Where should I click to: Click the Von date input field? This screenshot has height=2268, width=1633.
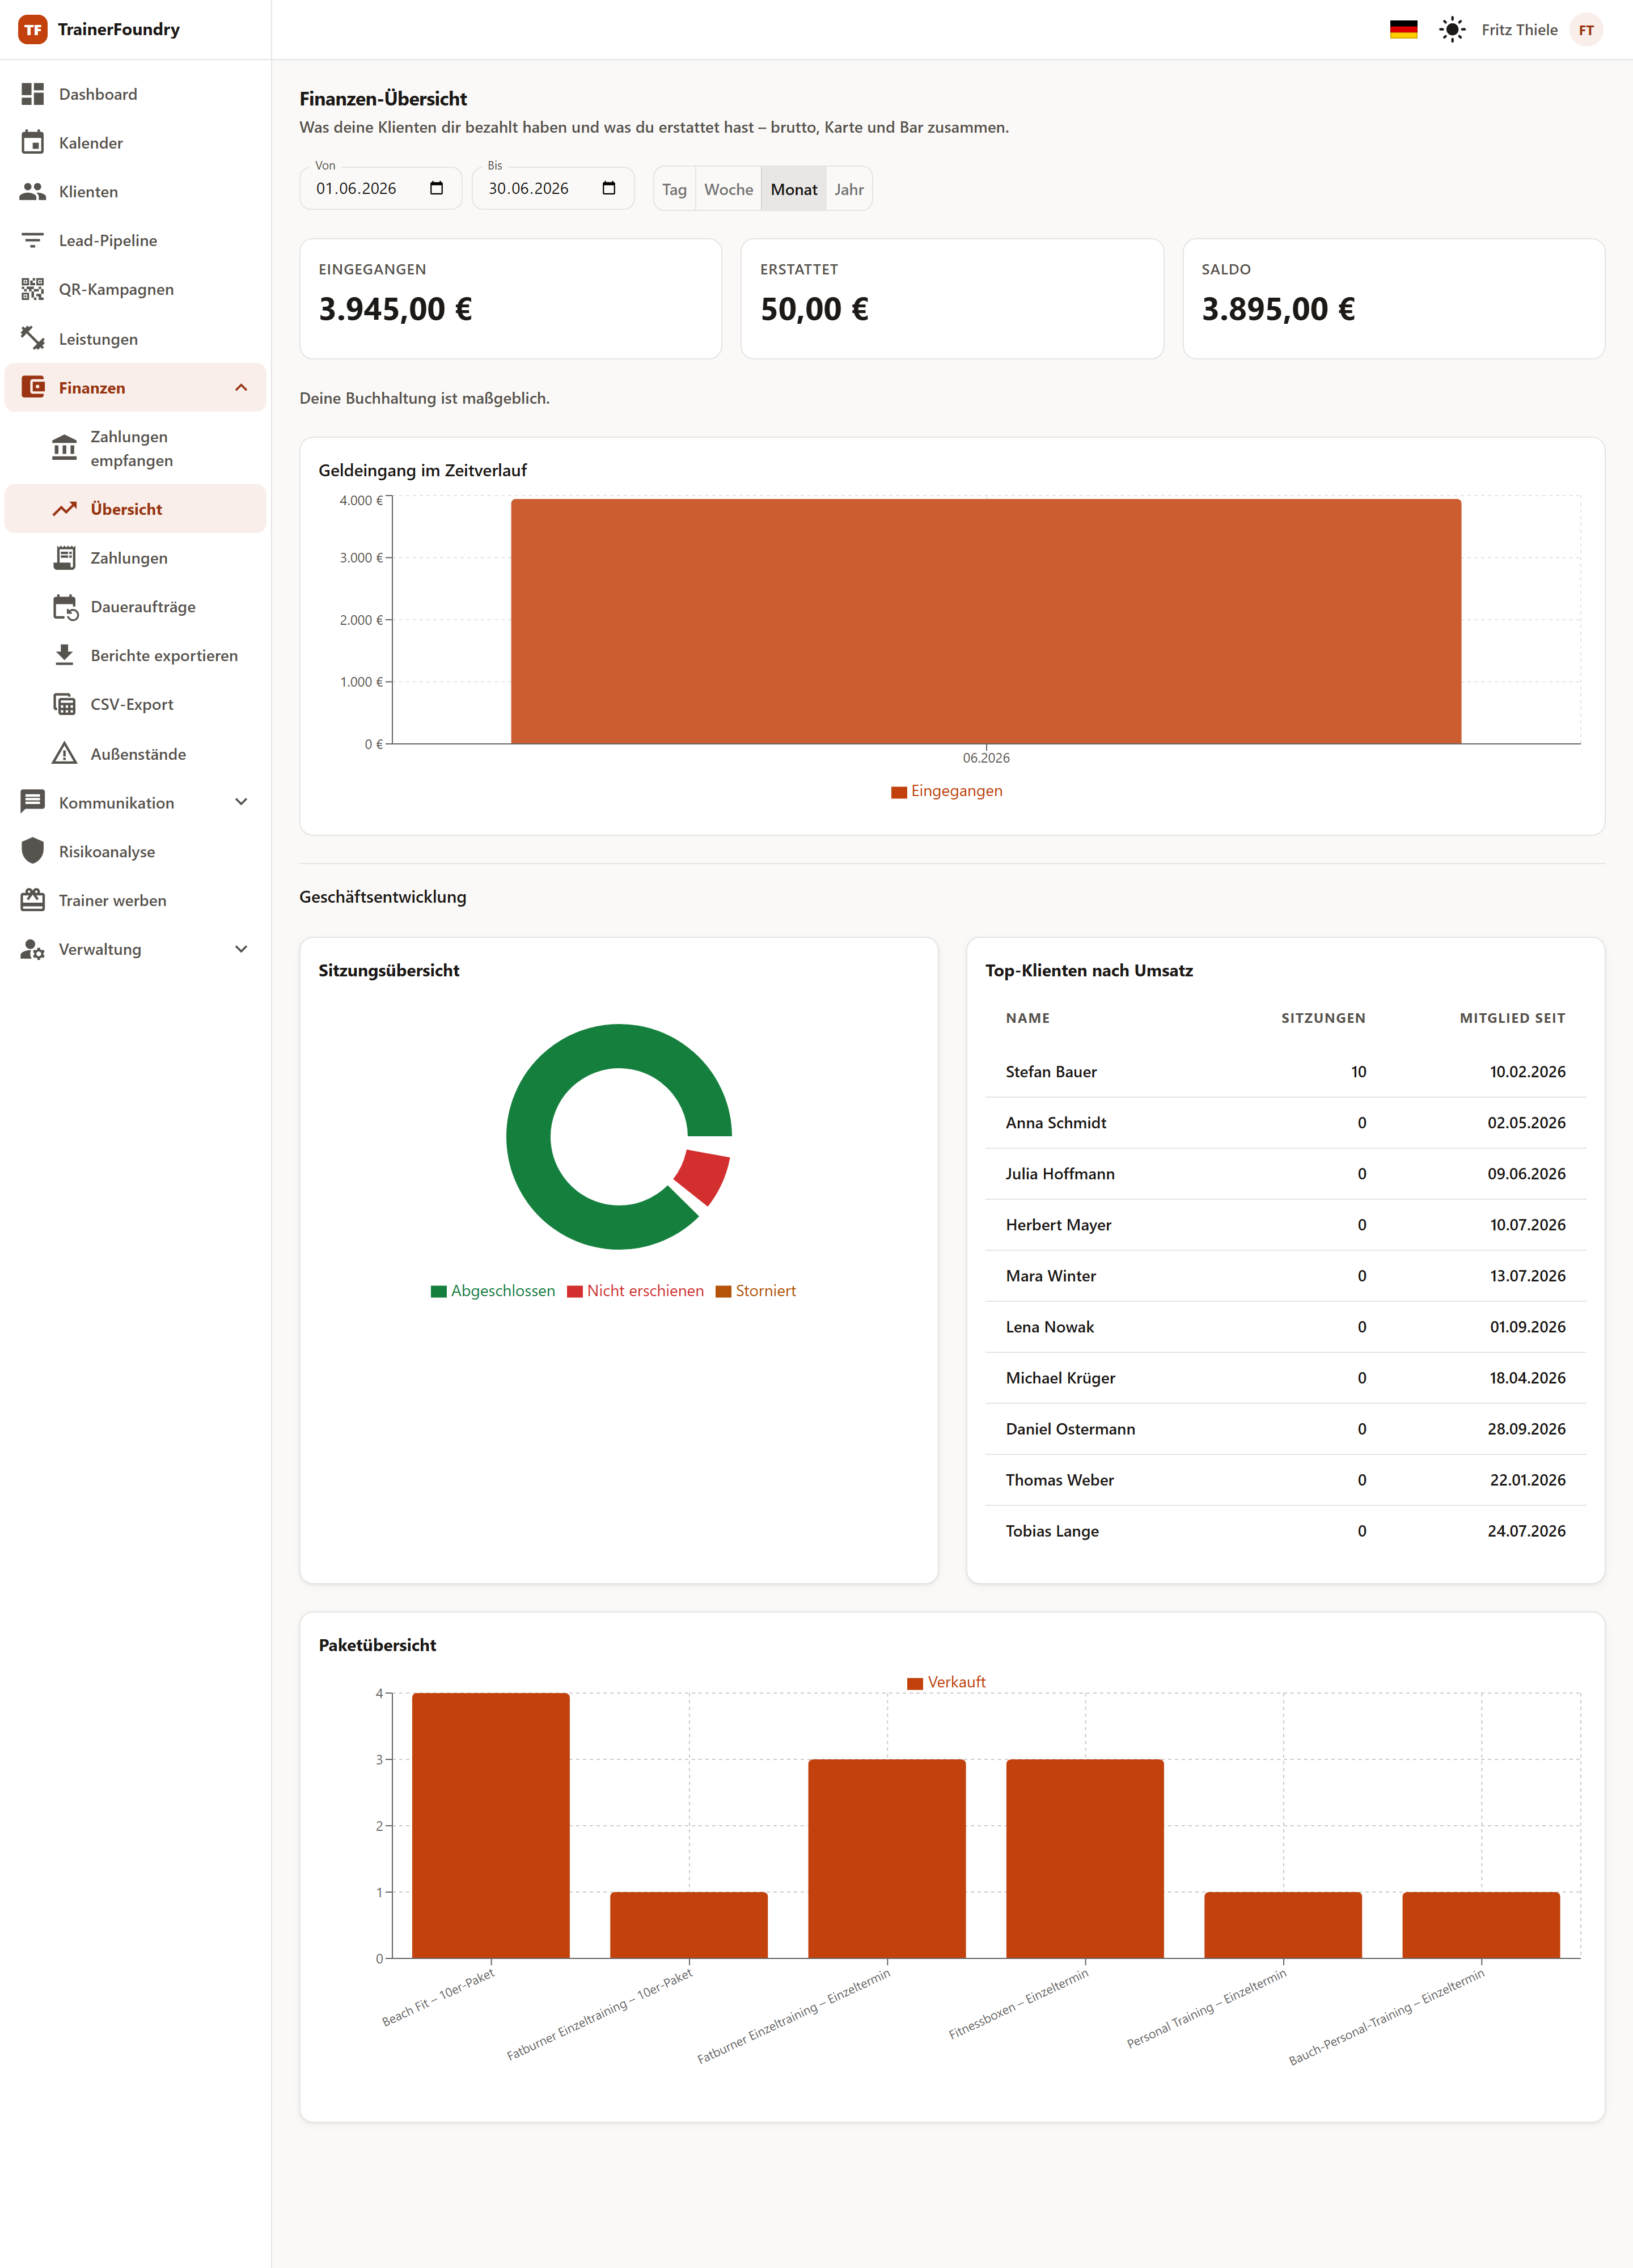click(380, 188)
